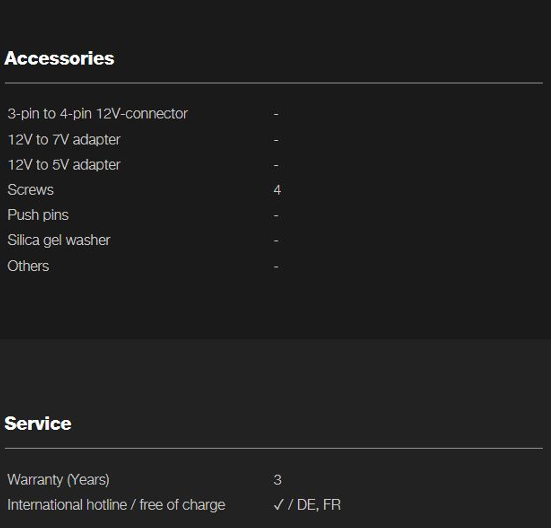Viewport: 552px width, 529px height.
Task: Click the DE, FR hotline countries text
Action: pyautogui.click(x=319, y=505)
